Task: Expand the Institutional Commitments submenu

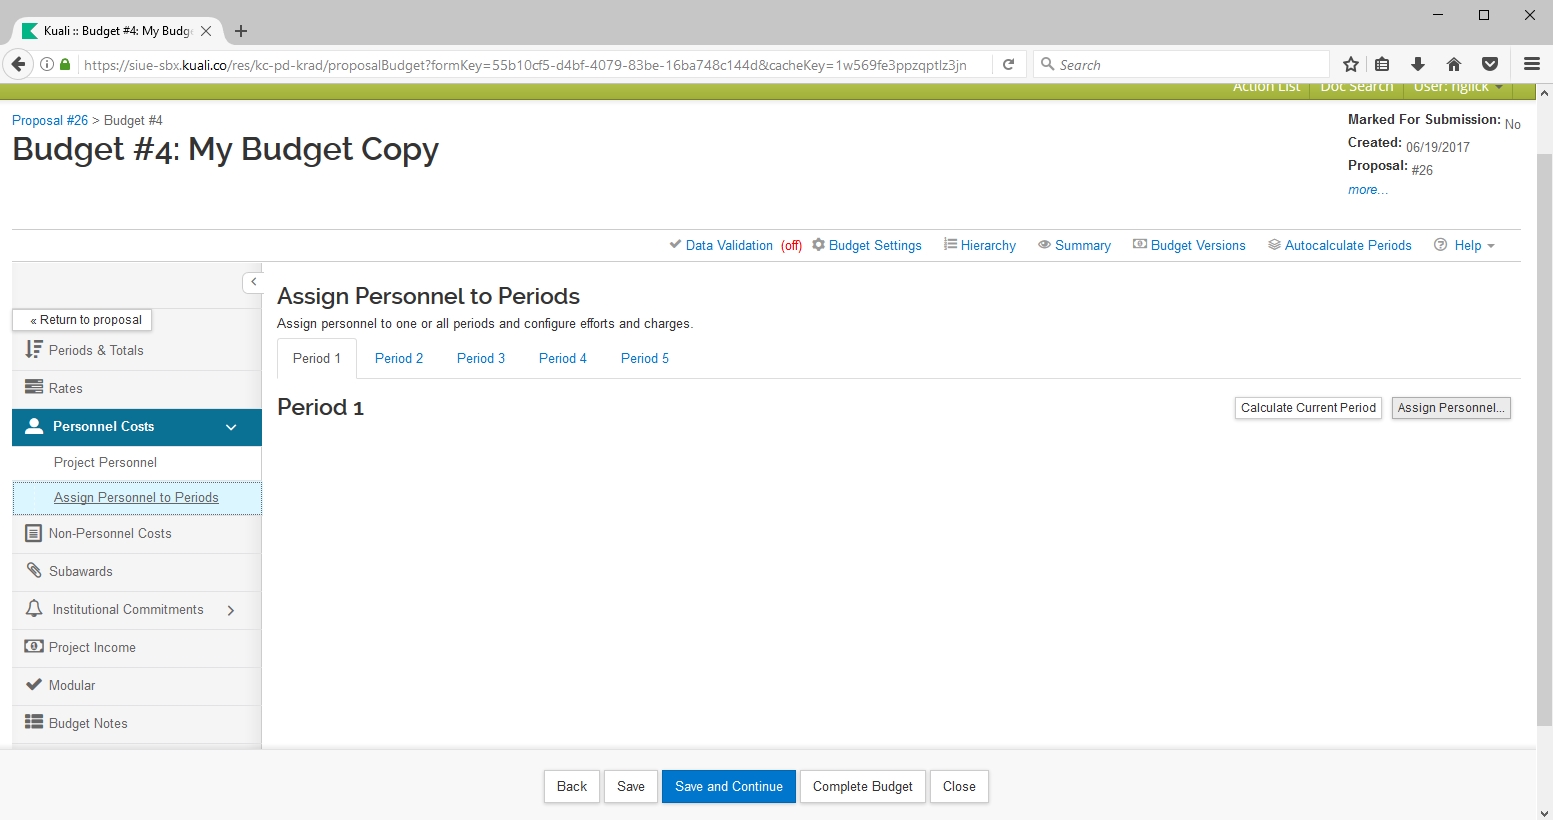Action: pyautogui.click(x=231, y=610)
